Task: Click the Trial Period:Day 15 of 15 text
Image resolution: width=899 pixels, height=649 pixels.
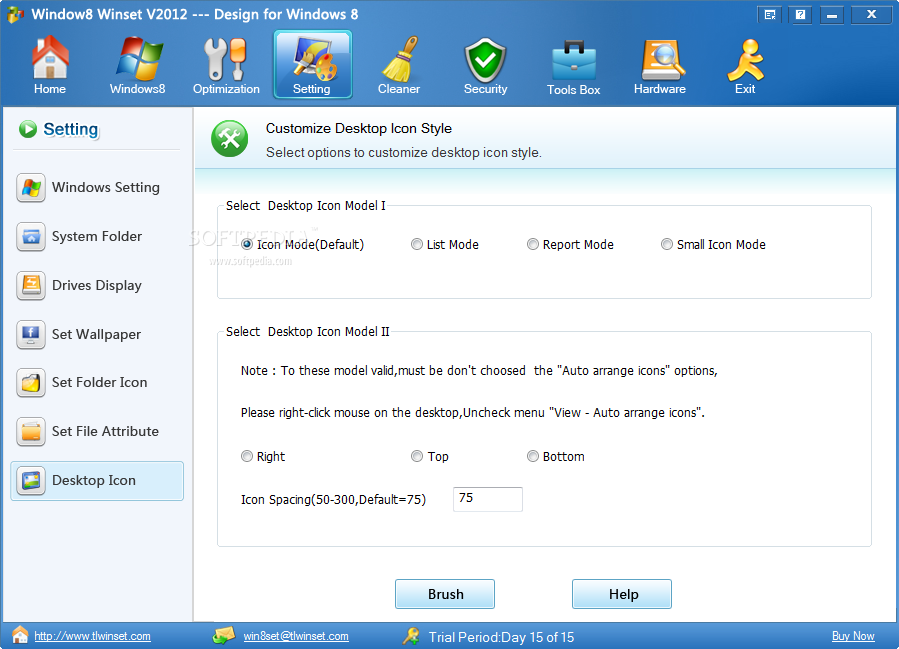Action: [502, 637]
